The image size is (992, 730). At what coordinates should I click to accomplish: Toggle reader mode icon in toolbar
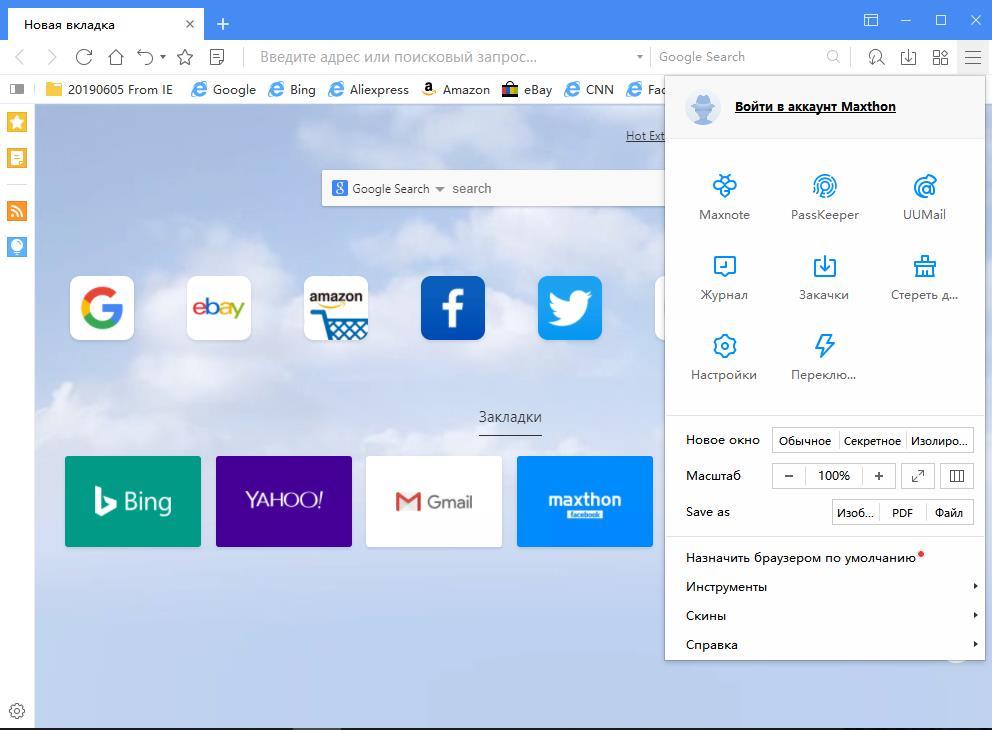click(217, 57)
